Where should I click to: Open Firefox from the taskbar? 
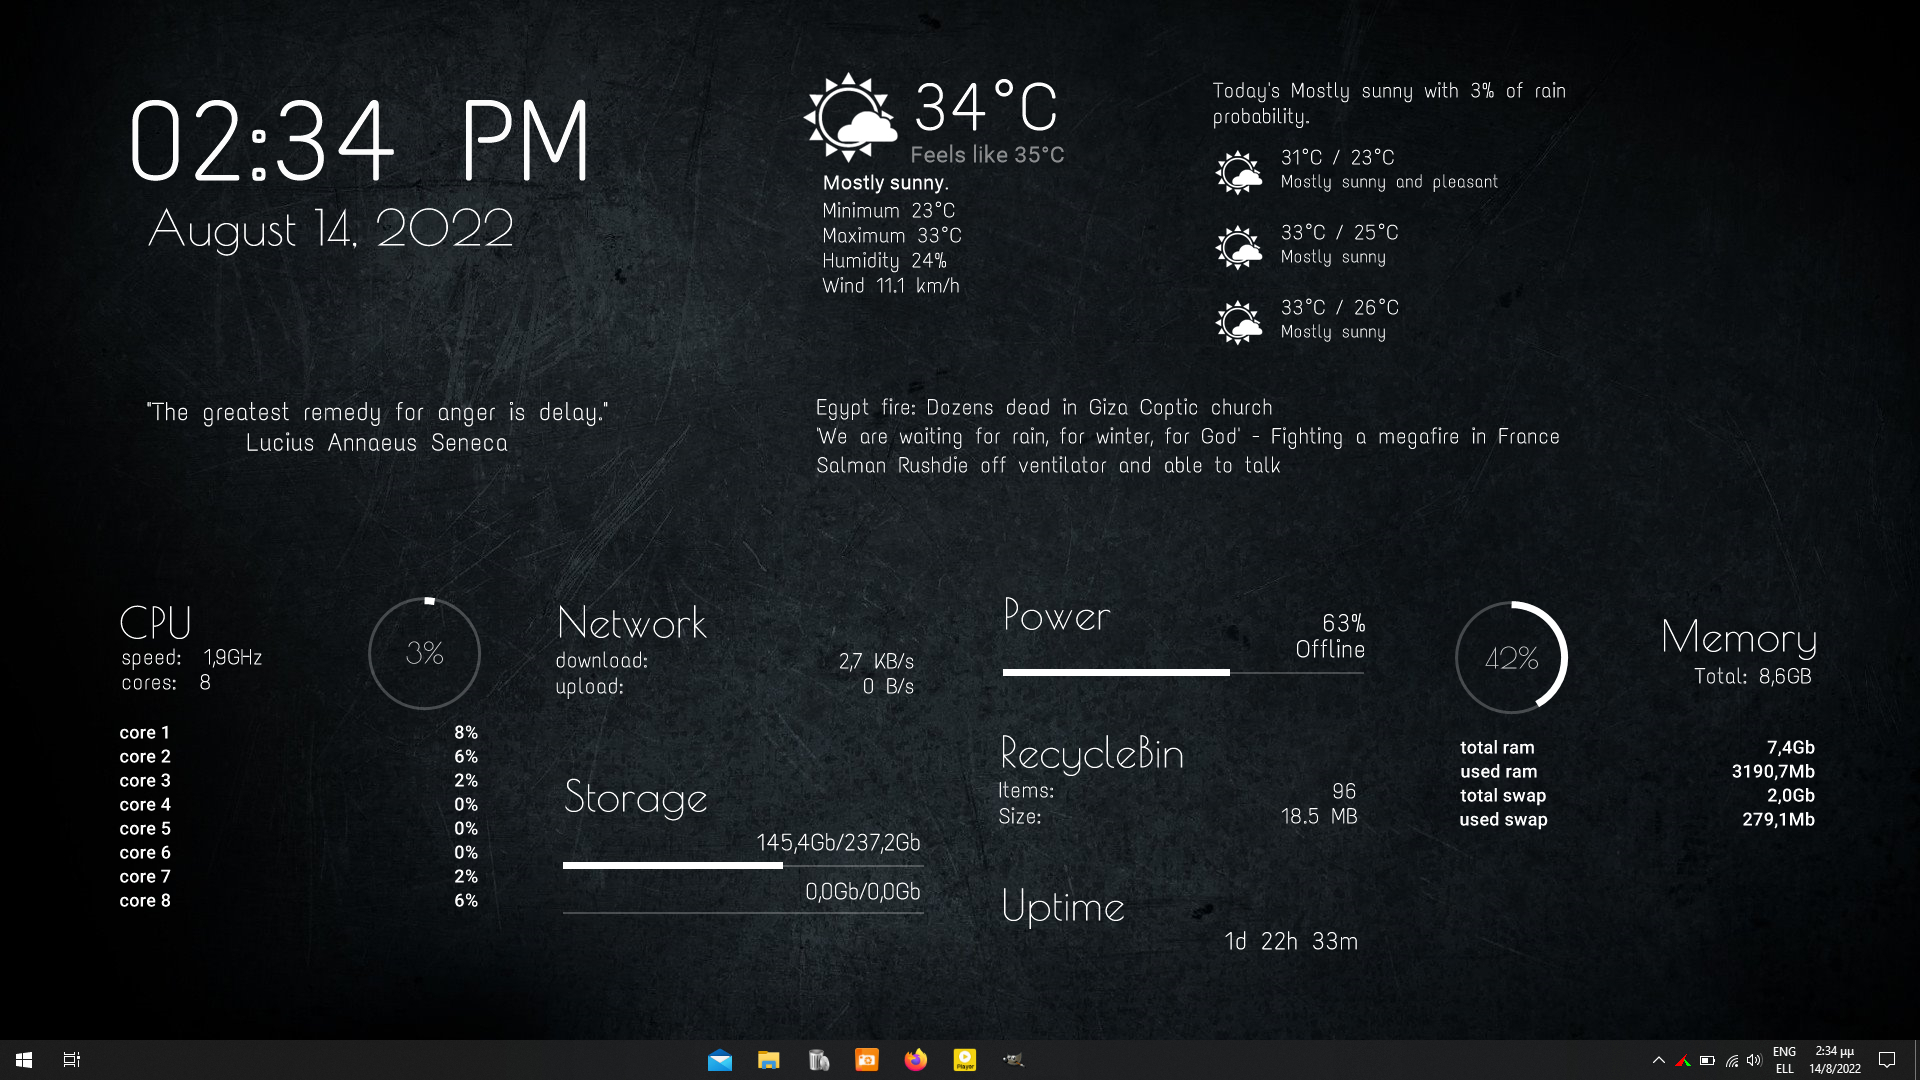pyautogui.click(x=917, y=1059)
